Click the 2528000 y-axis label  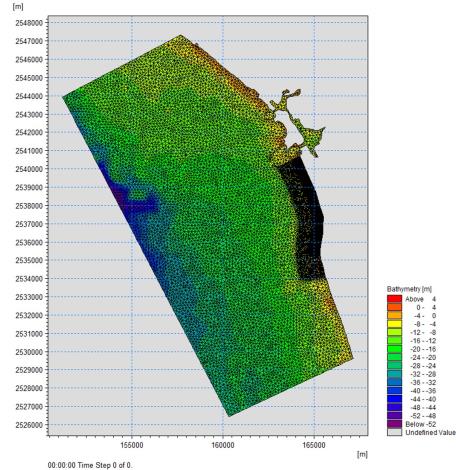[x=29, y=388]
